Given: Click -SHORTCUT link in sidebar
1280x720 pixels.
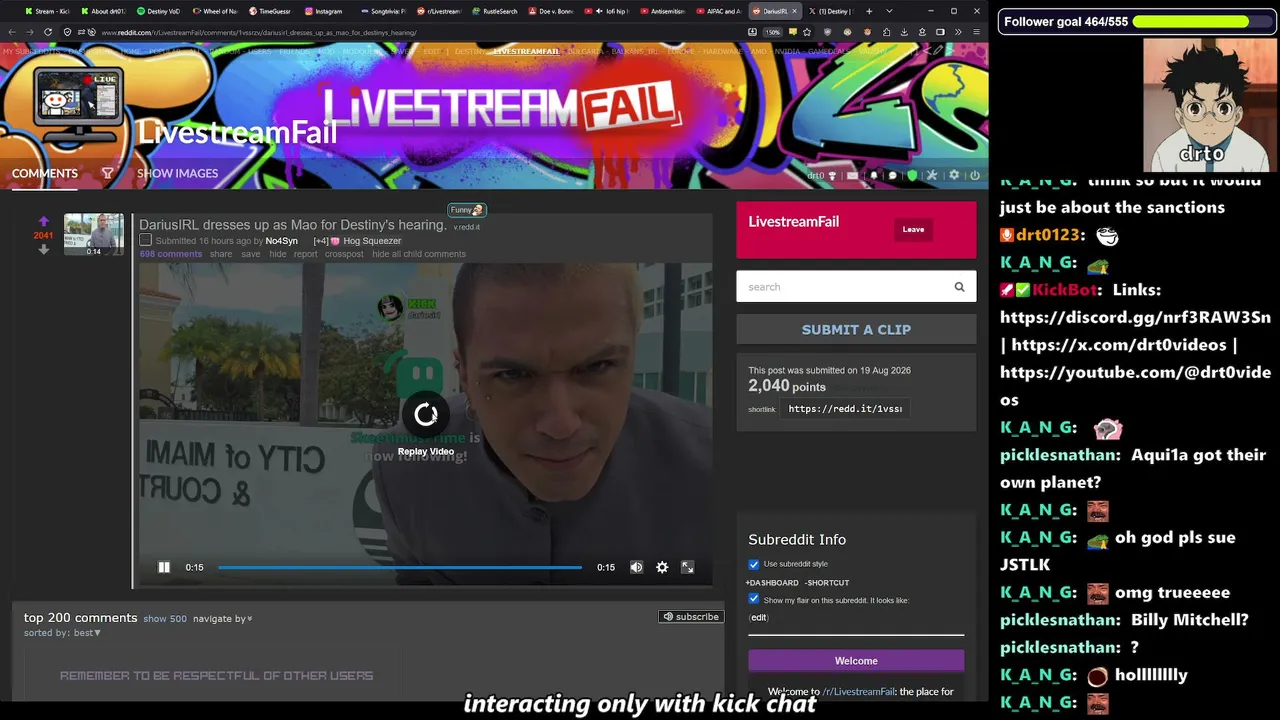Looking at the screenshot, I should tap(827, 583).
